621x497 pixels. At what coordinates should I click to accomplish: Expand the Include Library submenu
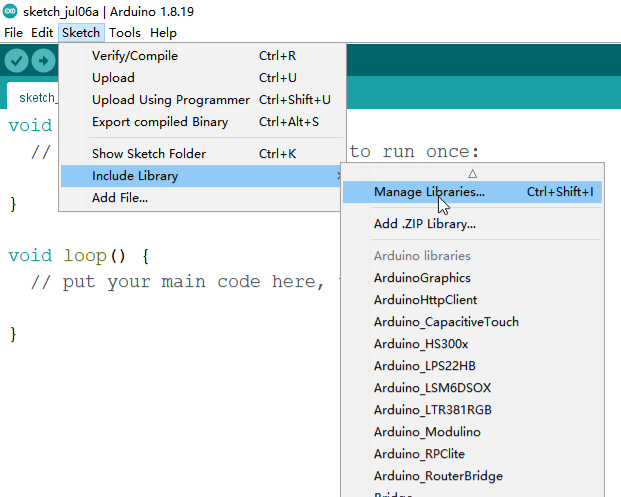pos(202,176)
